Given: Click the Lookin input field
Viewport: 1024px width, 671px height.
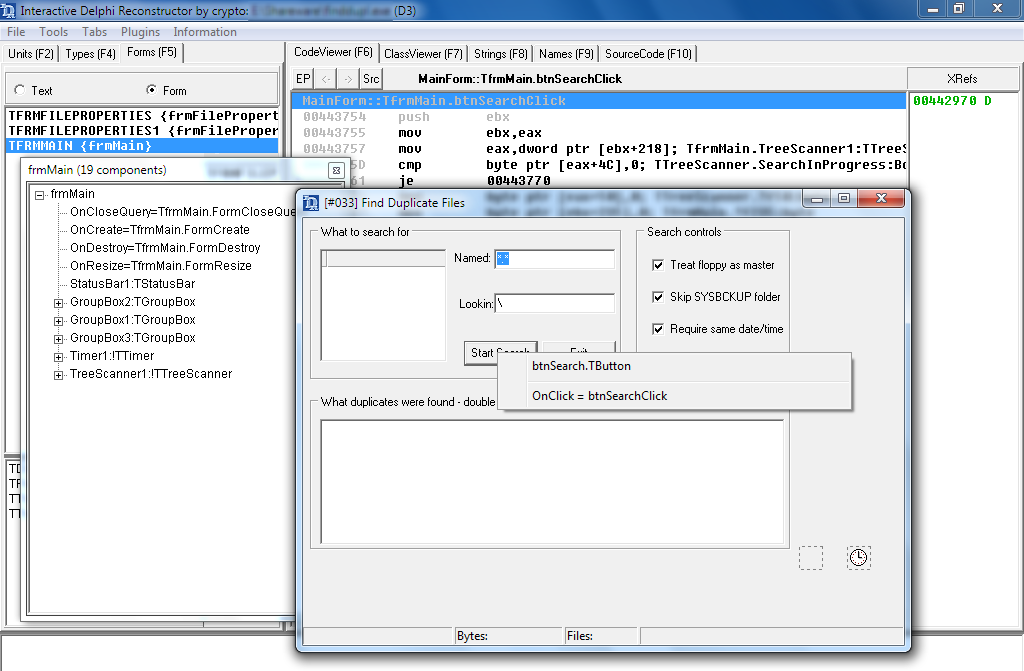Looking at the screenshot, I should pyautogui.click(x=554, y=303).
